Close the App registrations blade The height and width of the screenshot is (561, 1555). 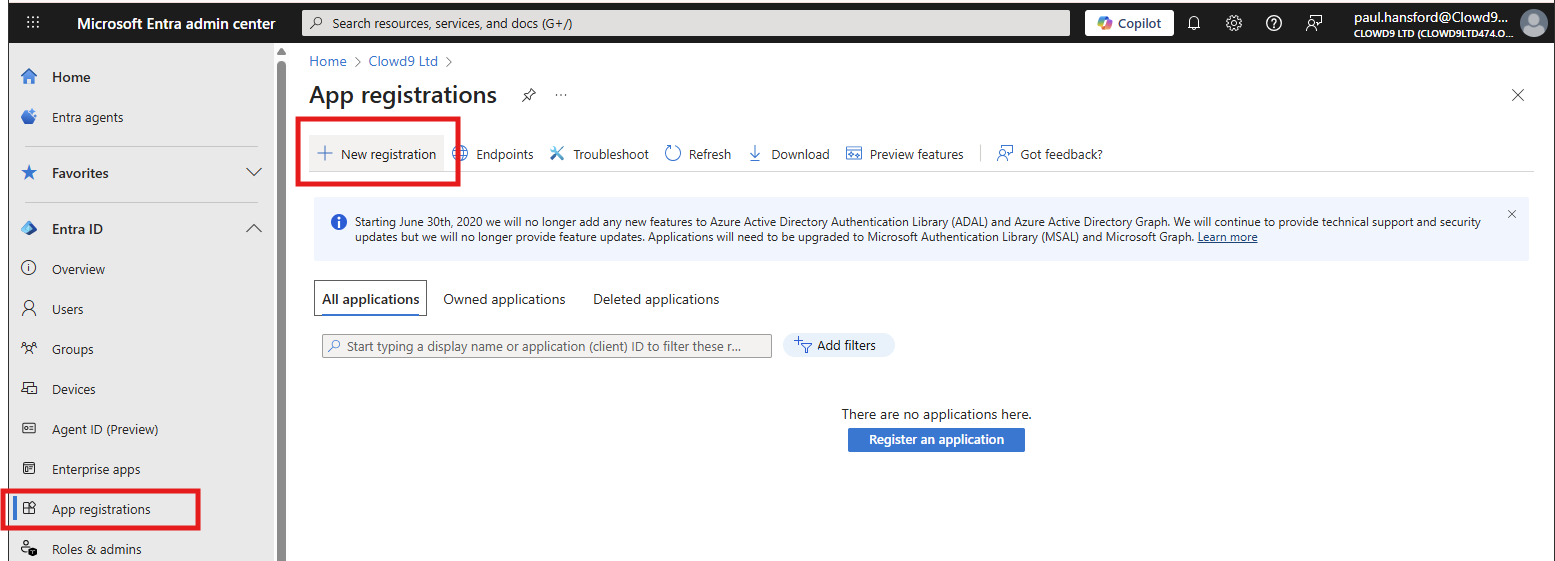click(1518, 95)
